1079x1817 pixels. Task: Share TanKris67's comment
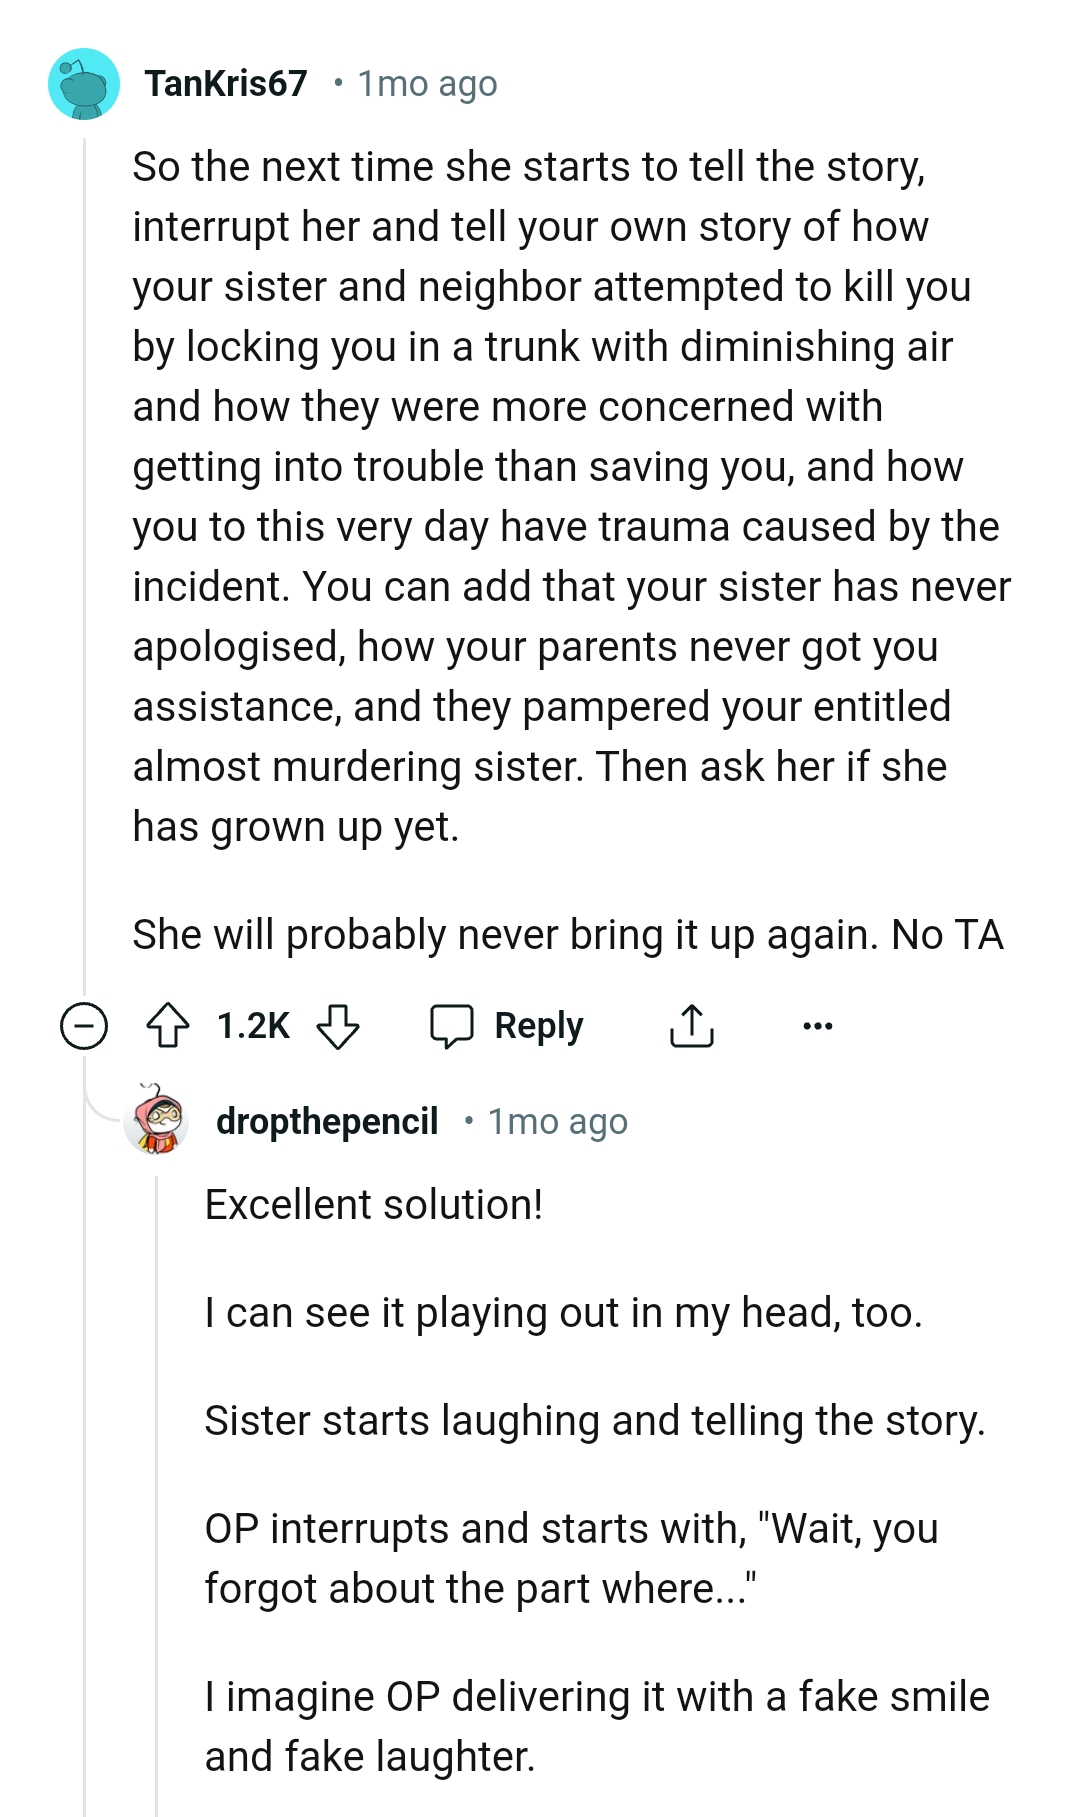692,1025
